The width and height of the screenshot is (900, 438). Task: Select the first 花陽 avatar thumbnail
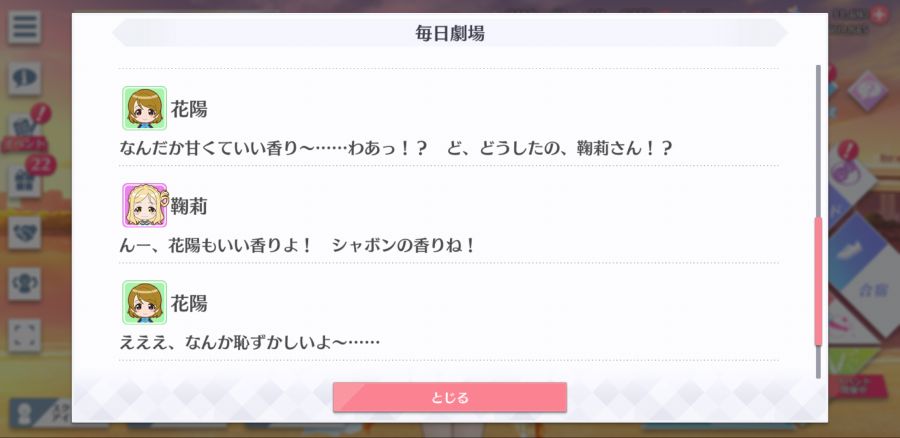click(x=145, y=108)
